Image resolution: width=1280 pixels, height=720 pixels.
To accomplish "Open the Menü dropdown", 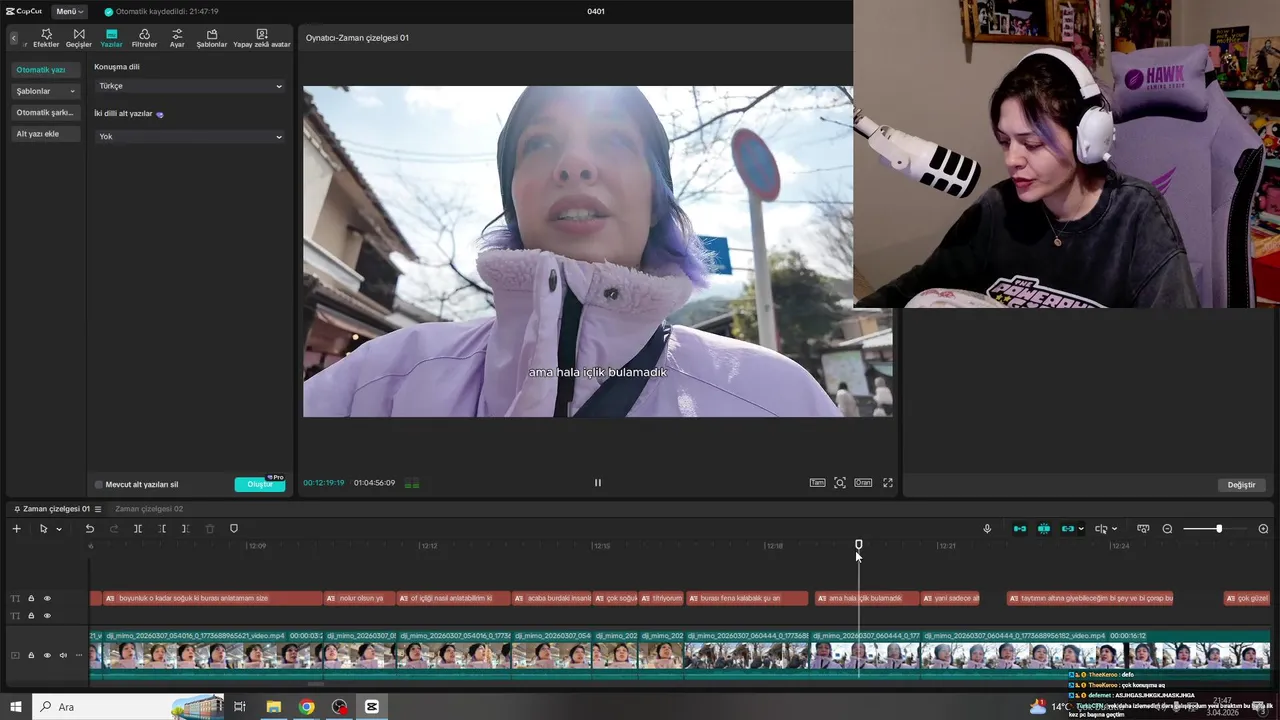I will pos(70,11).
